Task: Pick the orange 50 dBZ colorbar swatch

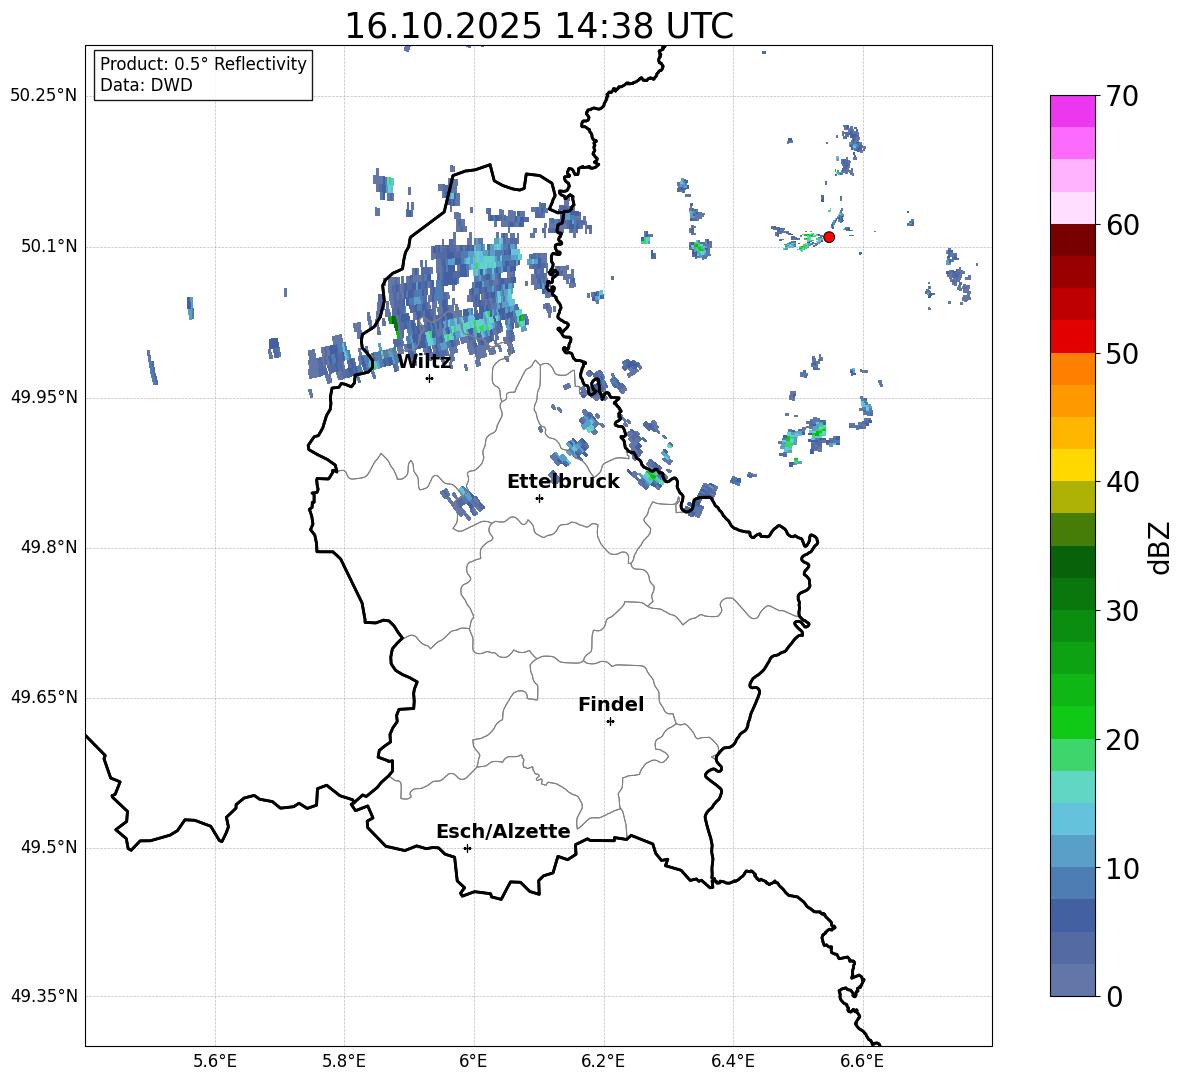Action: [x=1072, y=368]
